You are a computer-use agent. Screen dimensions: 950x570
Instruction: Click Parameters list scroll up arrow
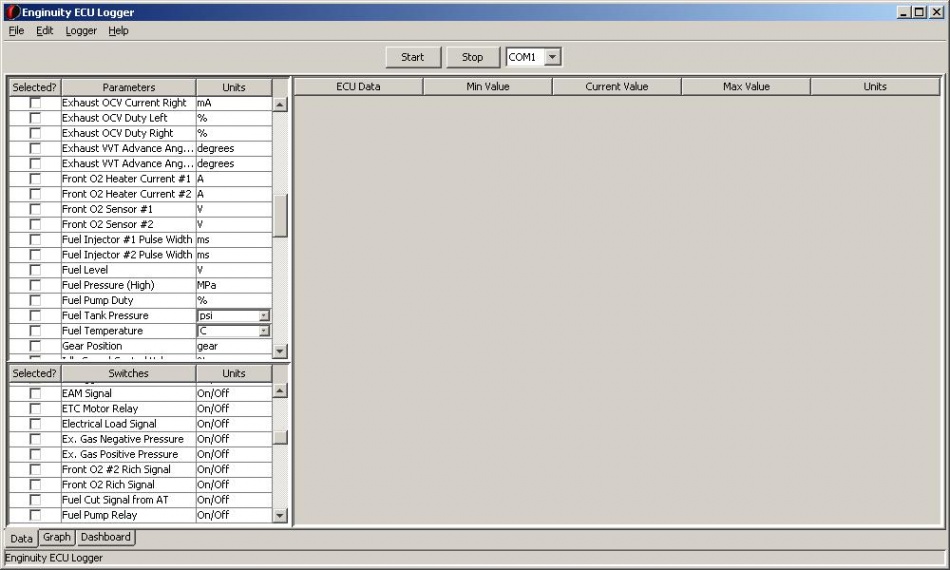coord(280,104)
